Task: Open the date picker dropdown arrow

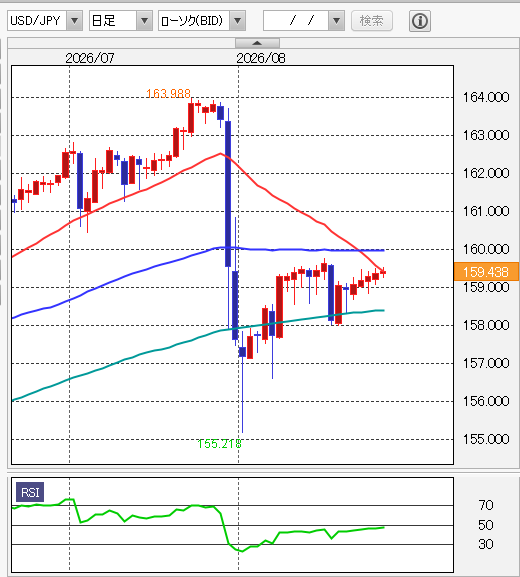Action: click(336, 21)
